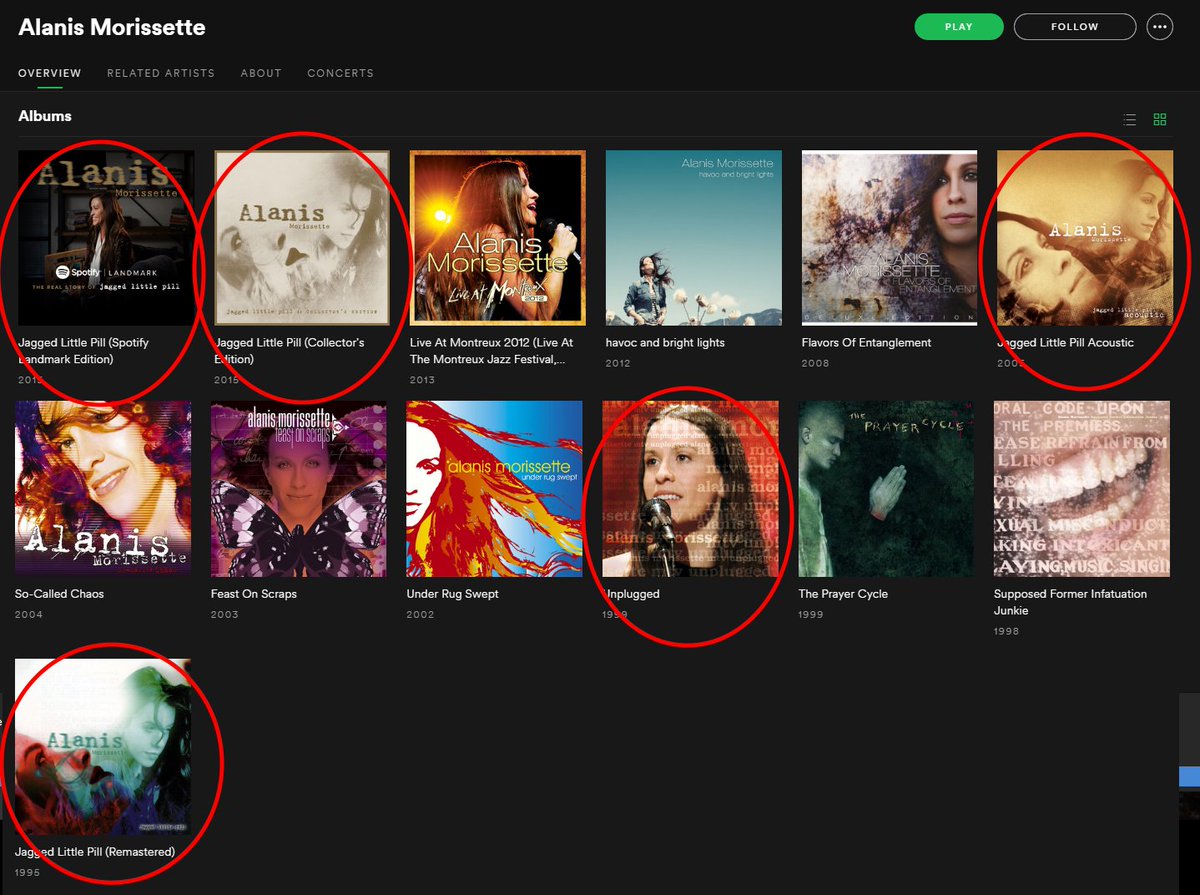Open the three-dot more options menu

click(1160, 27)
